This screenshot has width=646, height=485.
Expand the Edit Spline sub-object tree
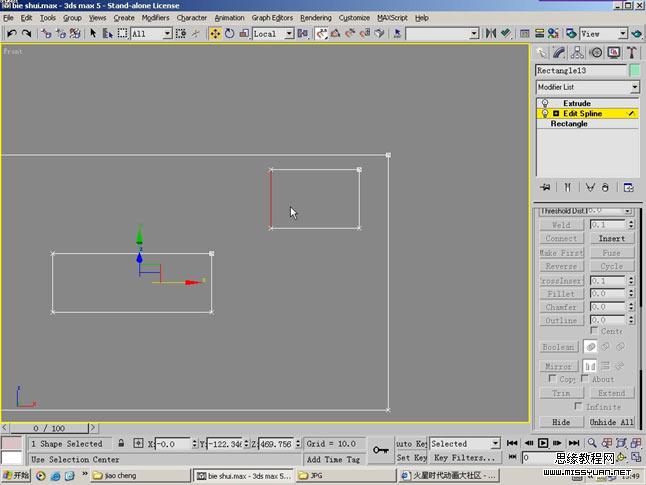click(556, 113)
